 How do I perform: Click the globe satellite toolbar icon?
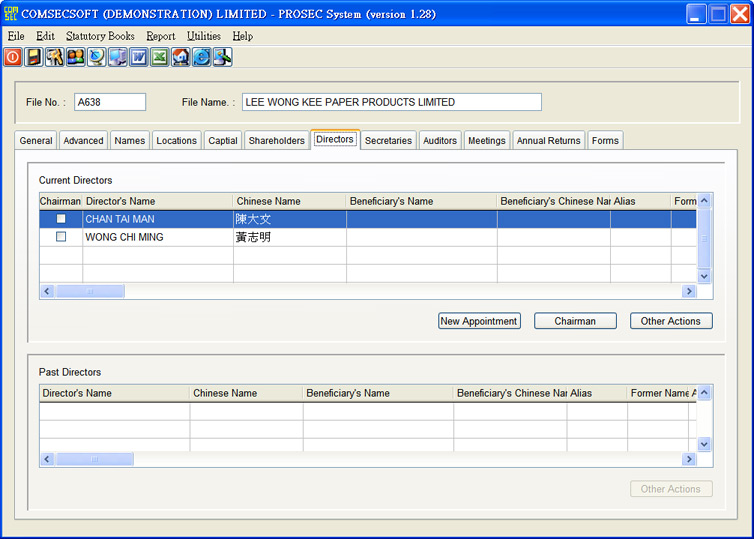pyautogui.click(x=97, y=57)
